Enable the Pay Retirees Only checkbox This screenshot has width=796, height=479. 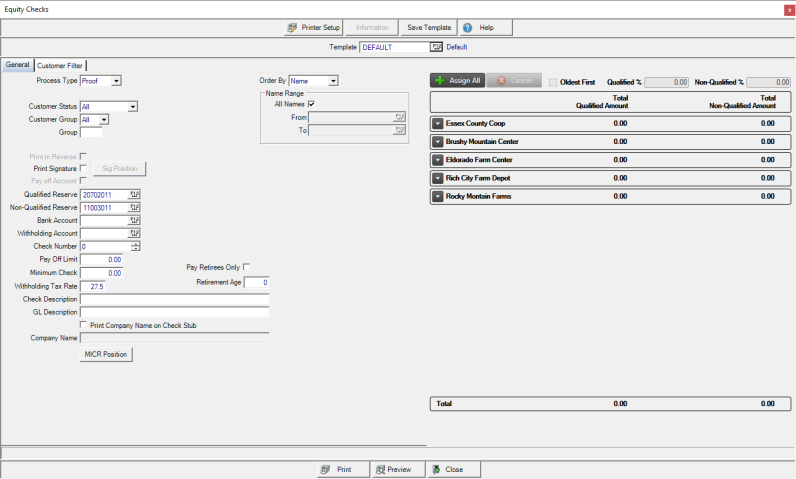click(247, 267)
